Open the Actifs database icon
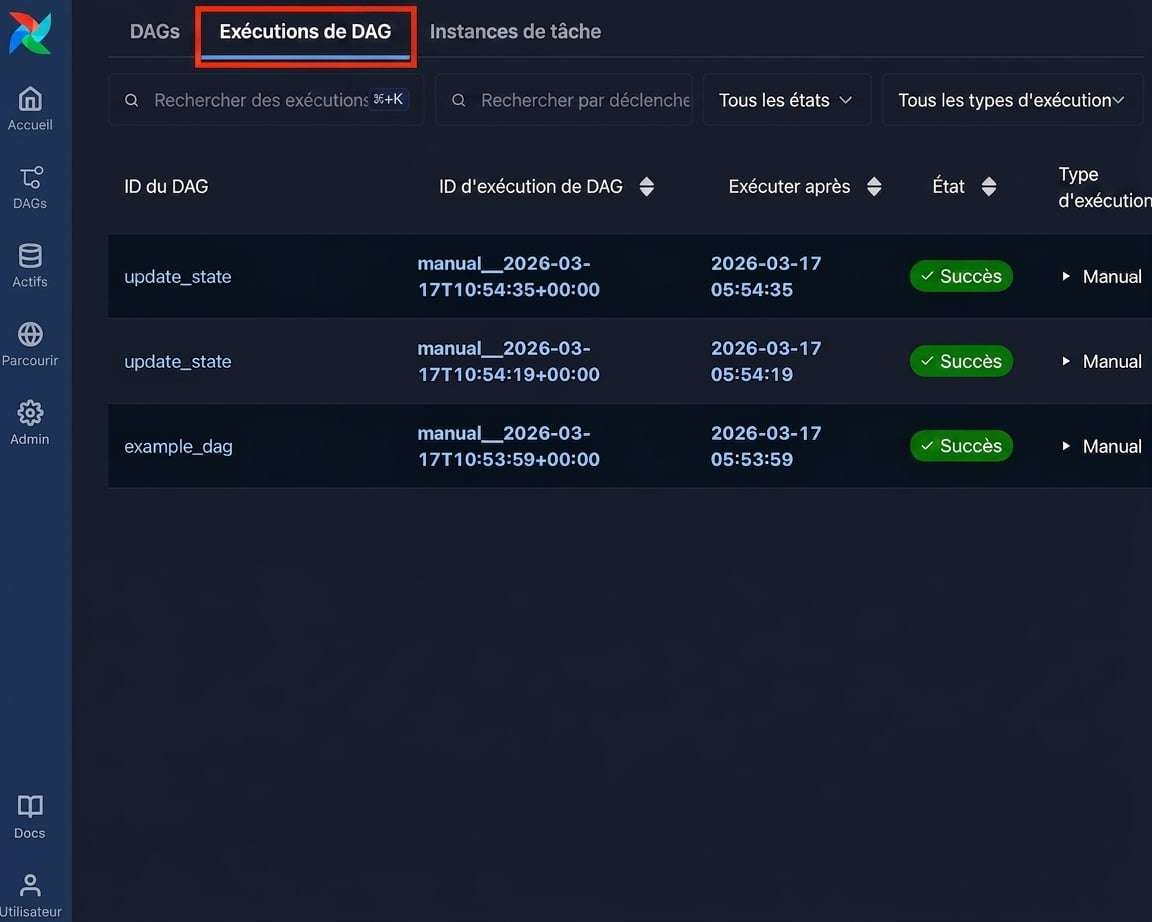Image resolution: width=1152 pixels, height=922 pixels. [x=30, y=256]
